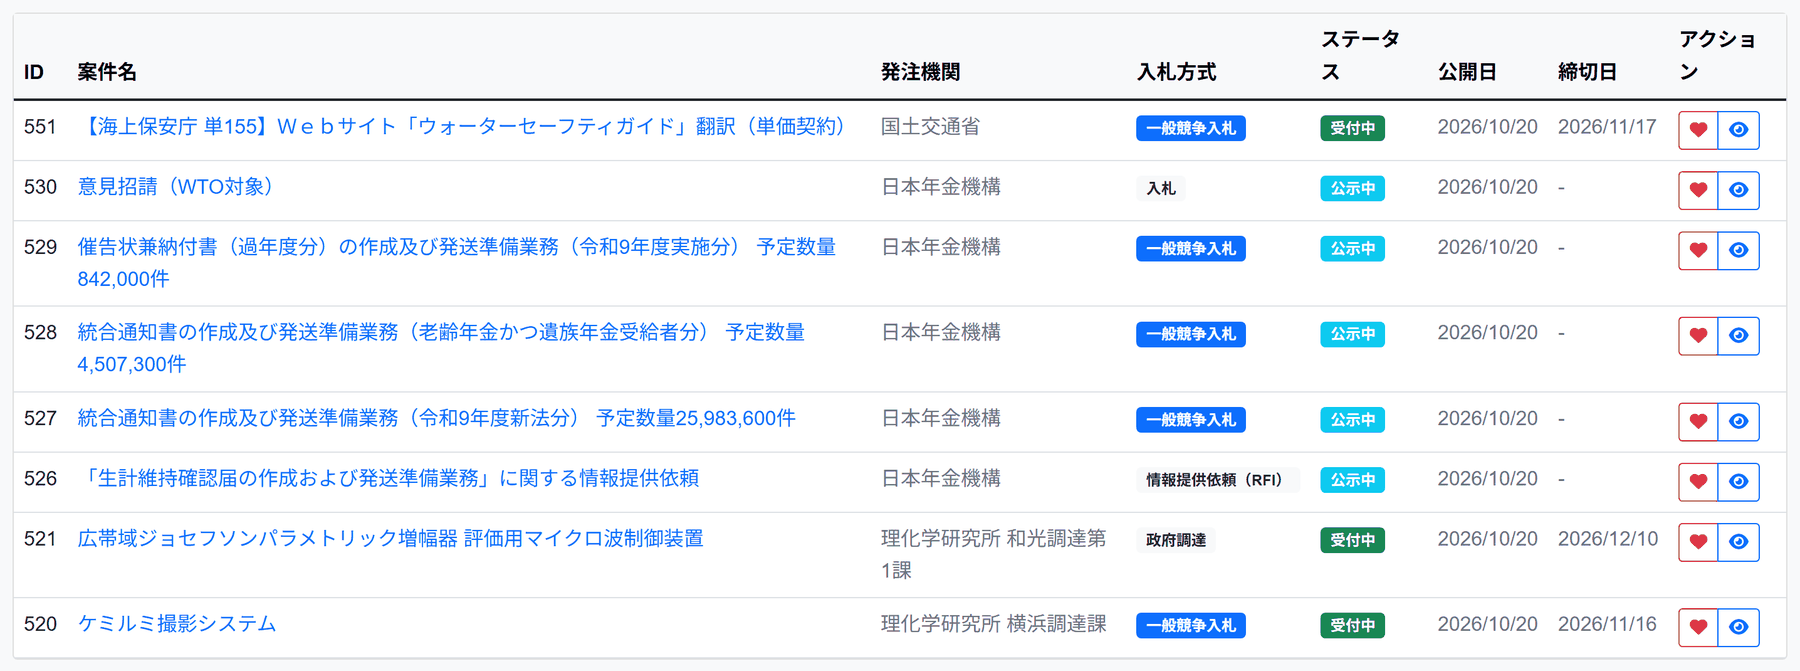Click the ステータス column header
Screen dimensions: 1800x671
point(1360,55)
